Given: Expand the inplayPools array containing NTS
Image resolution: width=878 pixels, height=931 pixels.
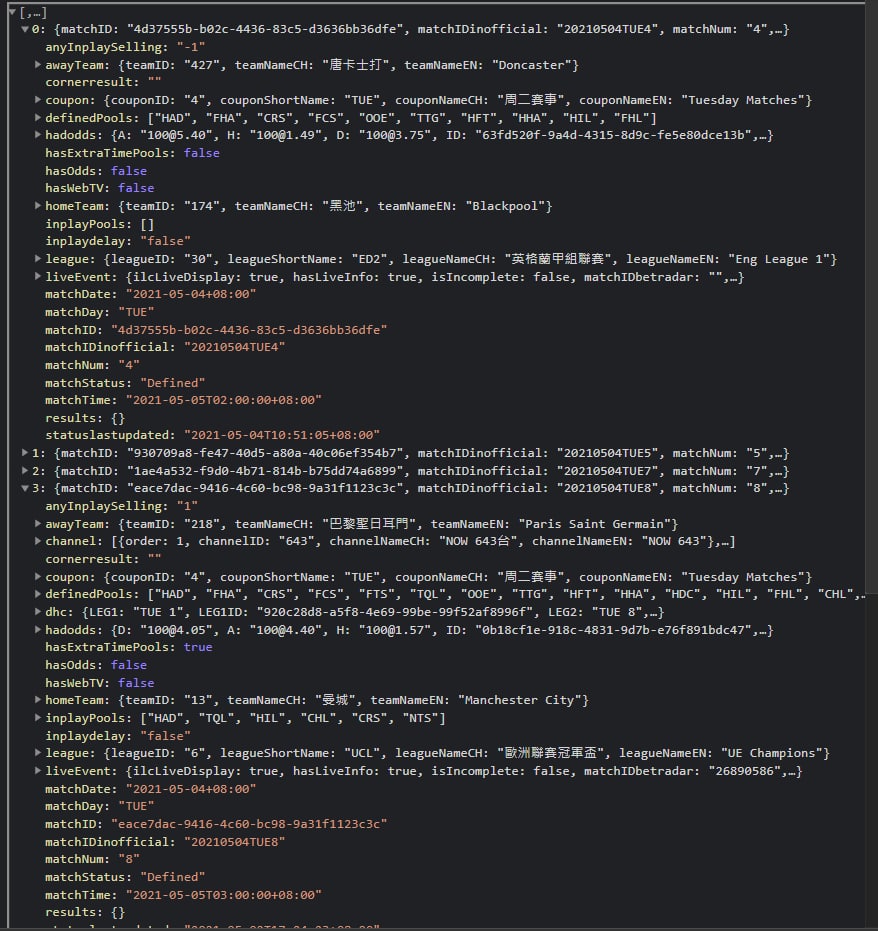Looking at the screenshot, I should tap(38, 718).
